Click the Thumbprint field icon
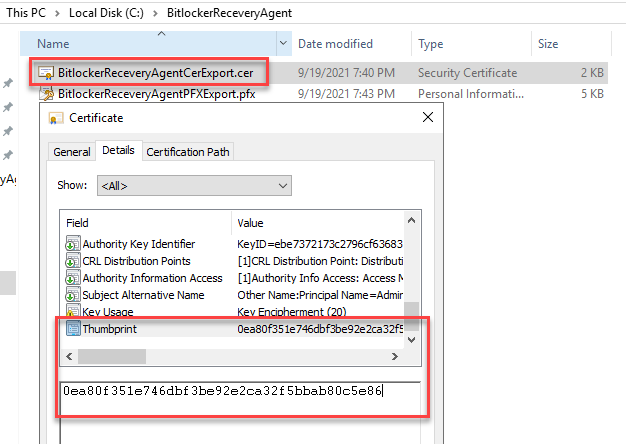 [x=71, y=328]
